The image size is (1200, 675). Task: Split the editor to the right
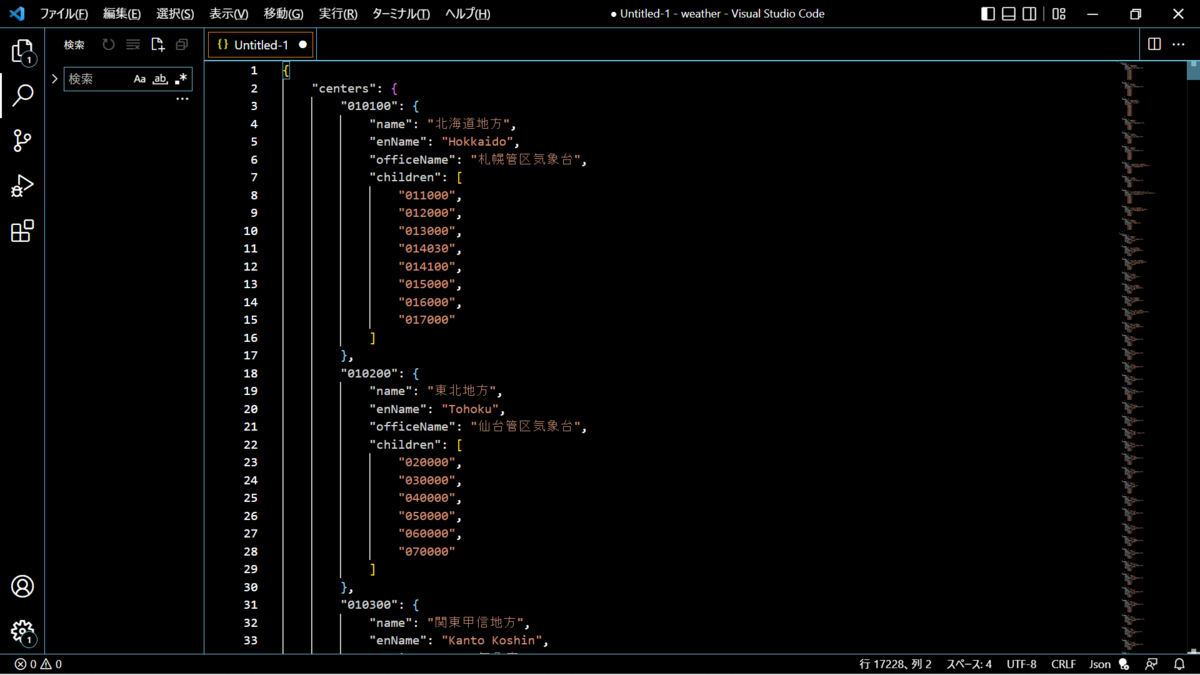1154,44
